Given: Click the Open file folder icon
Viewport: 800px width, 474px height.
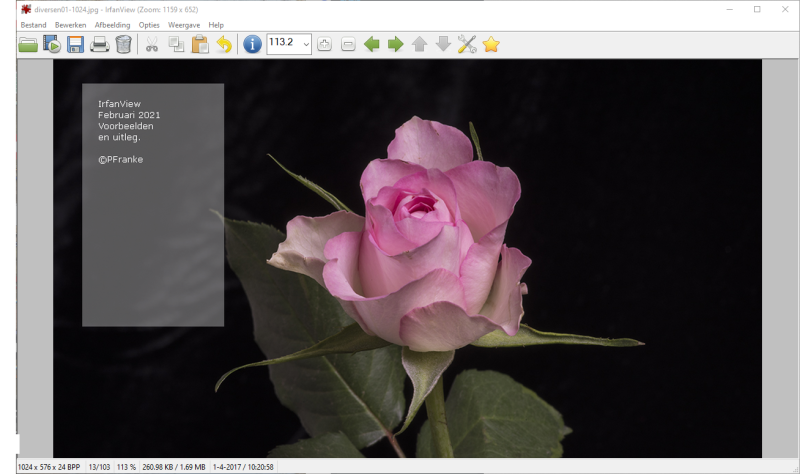Looking at the screenshot, I should click(x=28, y=44).
